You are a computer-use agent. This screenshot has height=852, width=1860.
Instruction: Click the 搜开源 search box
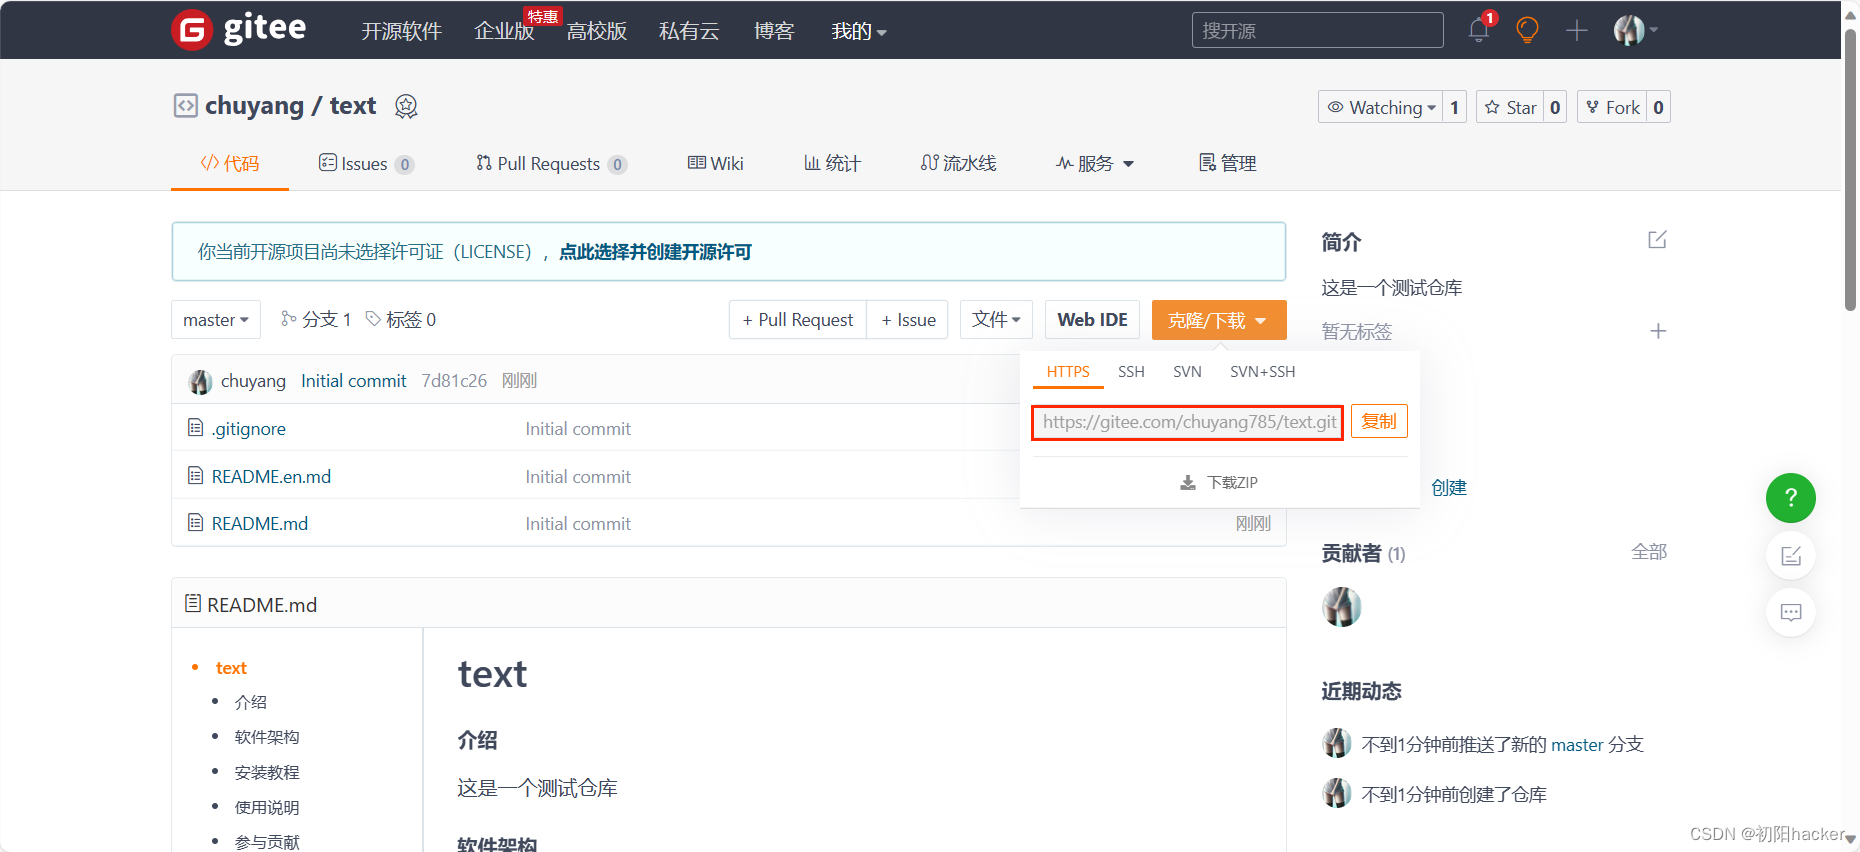coord(1317,30)
